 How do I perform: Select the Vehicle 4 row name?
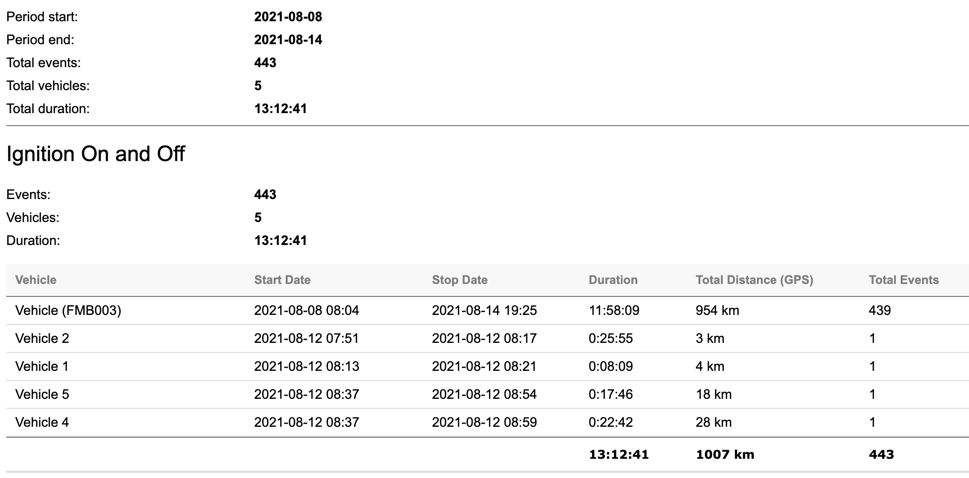click(42, 423)
